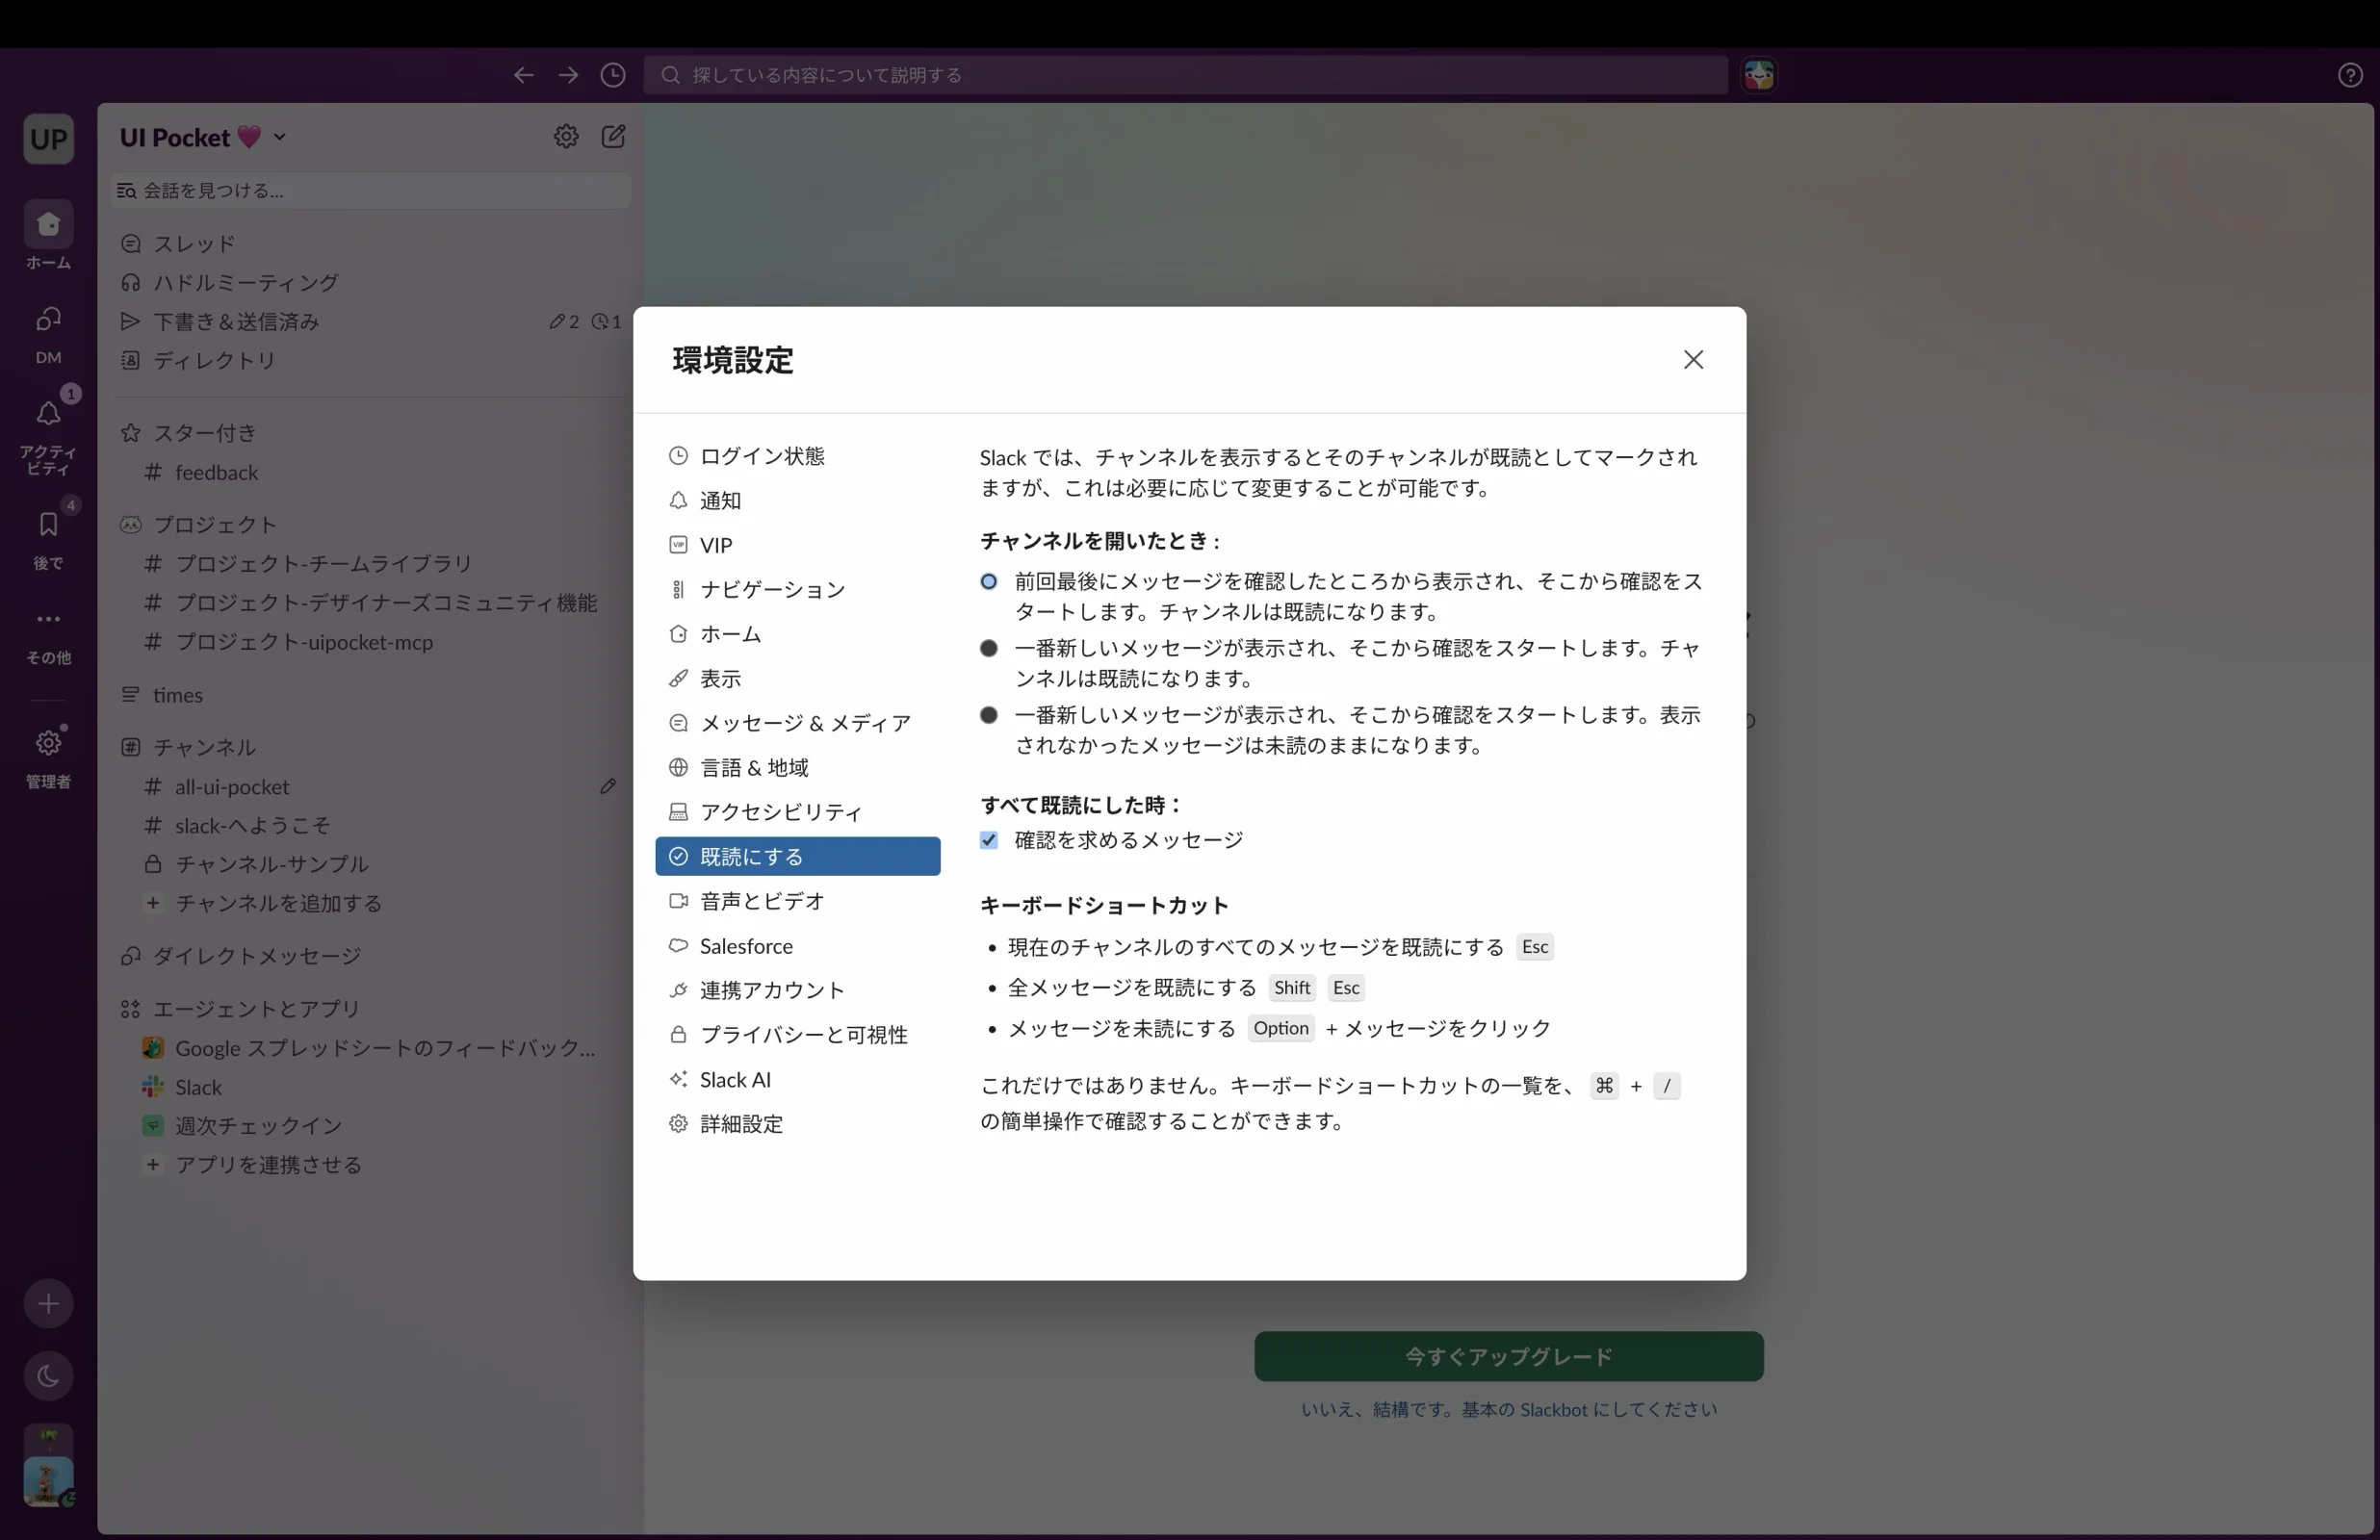Open 通知 preferences tab
2380x1540 pixels.
coord(797,500)
